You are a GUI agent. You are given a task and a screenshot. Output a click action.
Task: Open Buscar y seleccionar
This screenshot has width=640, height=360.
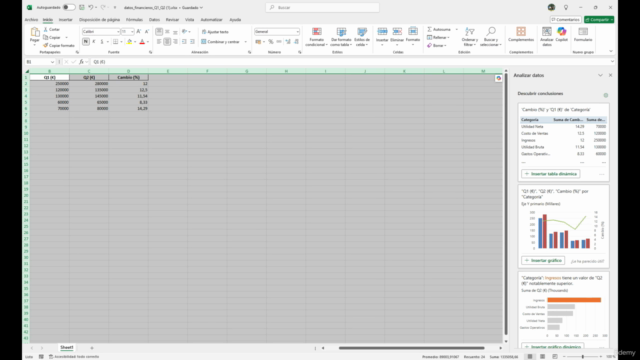[x=491, y=37]
